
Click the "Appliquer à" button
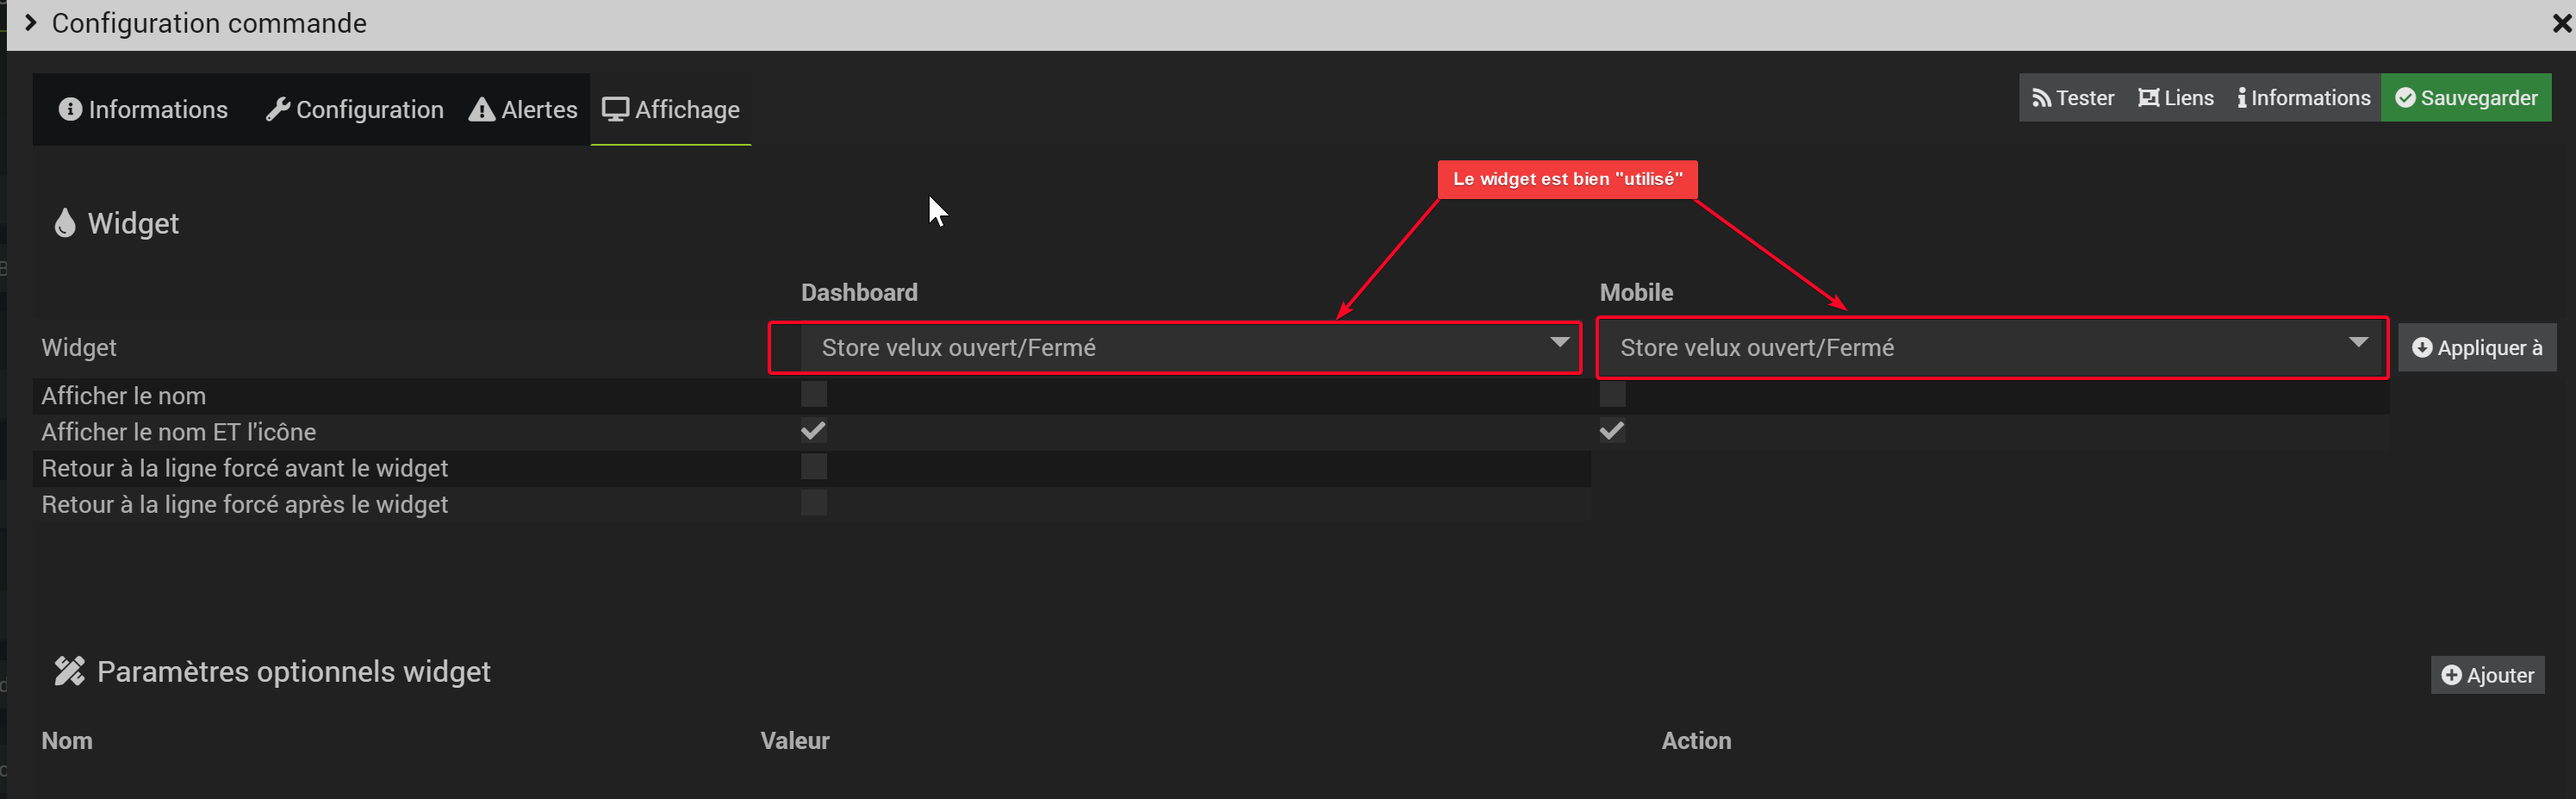[2476, 347]
